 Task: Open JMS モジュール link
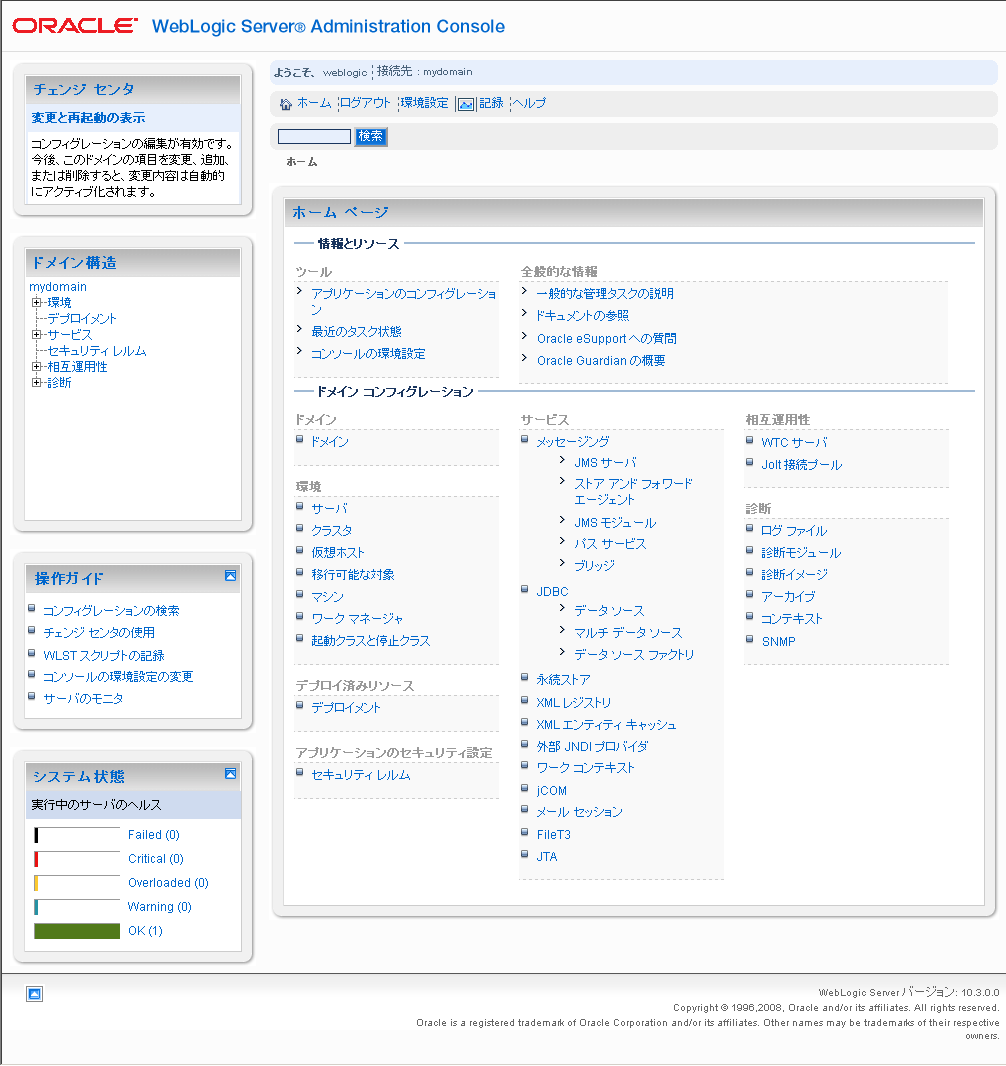pyautogui.click(x=615, y=523)
